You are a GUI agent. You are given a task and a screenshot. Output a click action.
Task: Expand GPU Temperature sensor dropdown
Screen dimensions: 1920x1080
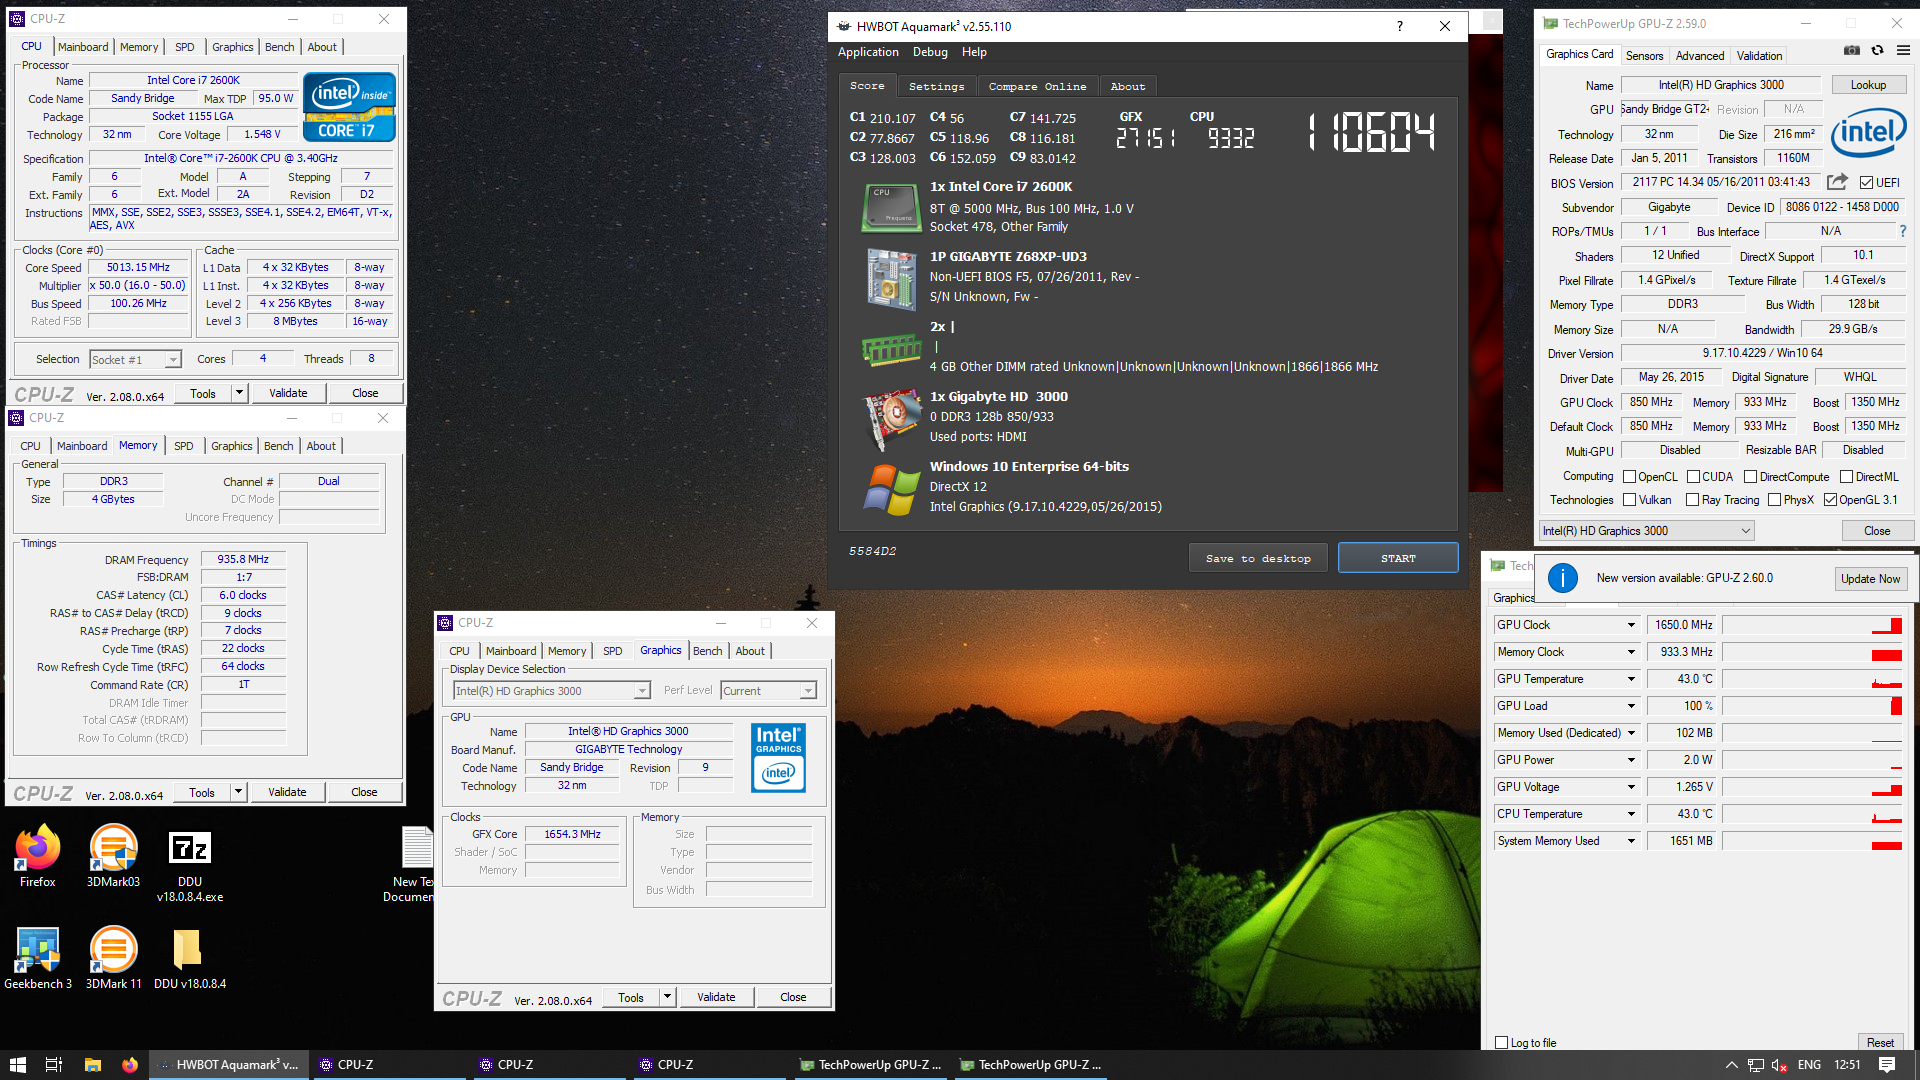click(x=1631, y=679)
